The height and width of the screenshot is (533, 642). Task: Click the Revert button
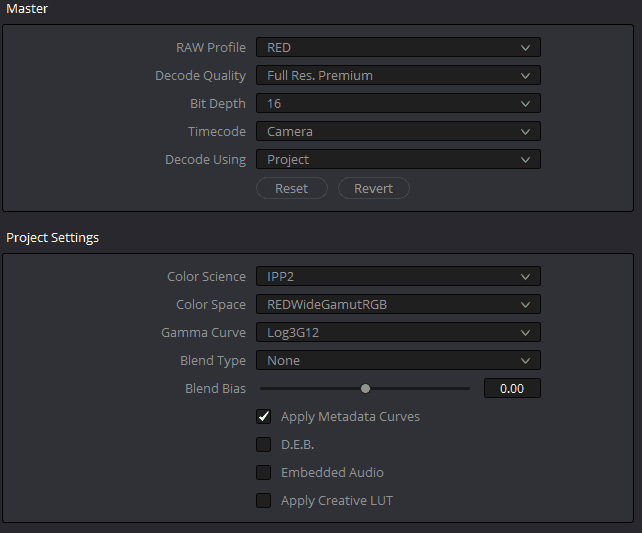(373, 188)
